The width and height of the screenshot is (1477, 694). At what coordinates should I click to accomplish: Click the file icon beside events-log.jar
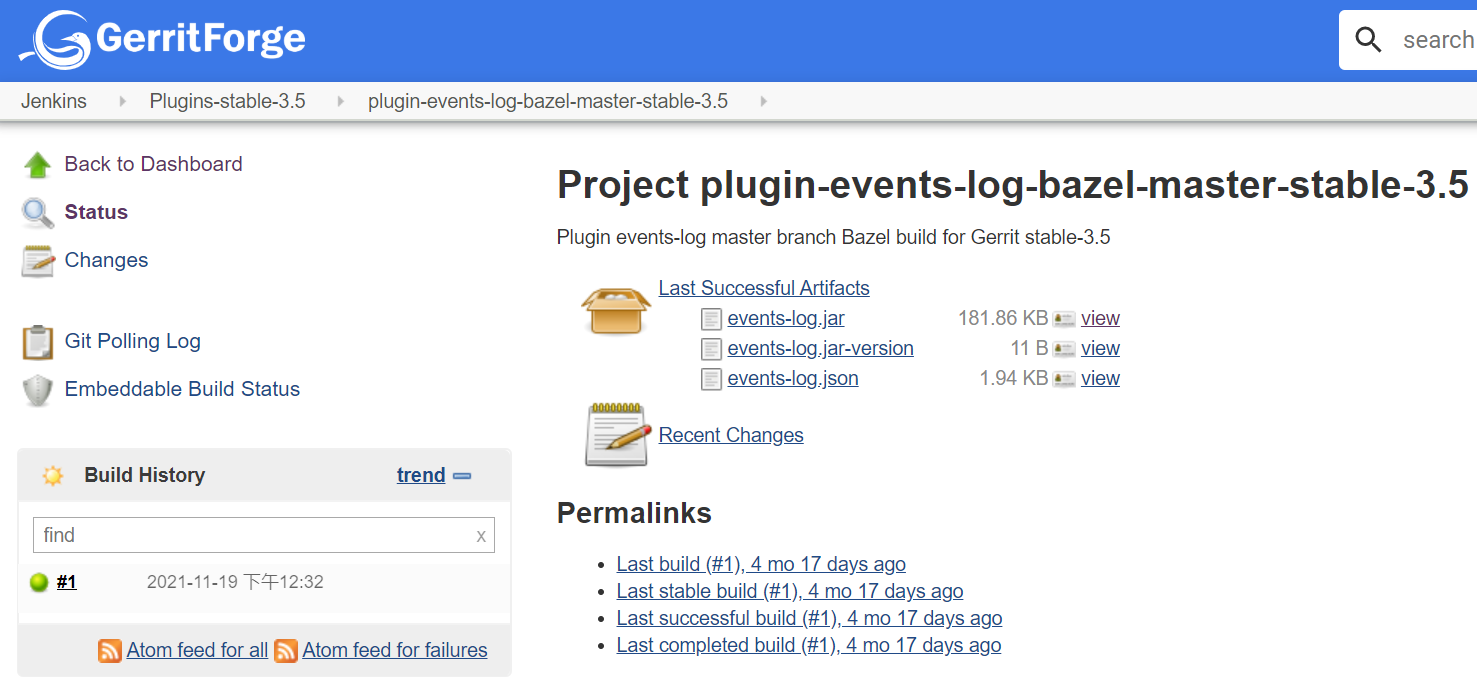pyautogui.click(x=711, y=319)
